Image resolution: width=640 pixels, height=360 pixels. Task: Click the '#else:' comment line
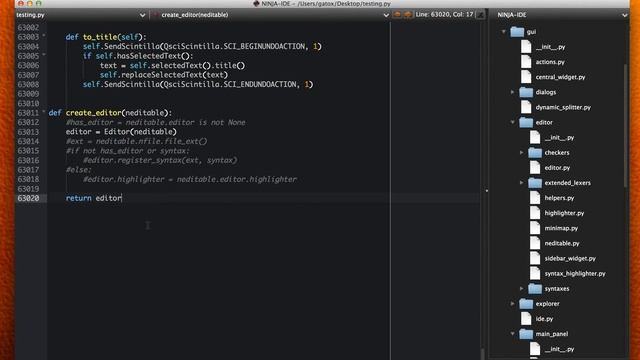tap(79, 170)
